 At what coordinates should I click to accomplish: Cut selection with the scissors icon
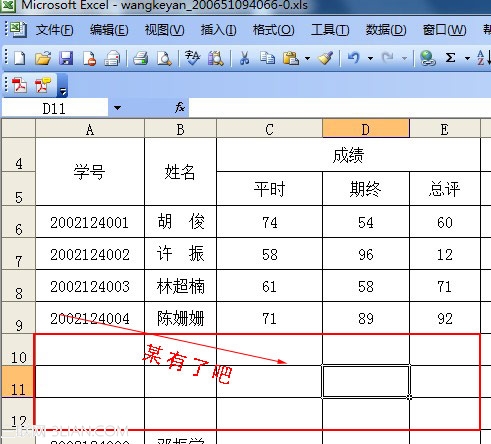coord(244,58)
